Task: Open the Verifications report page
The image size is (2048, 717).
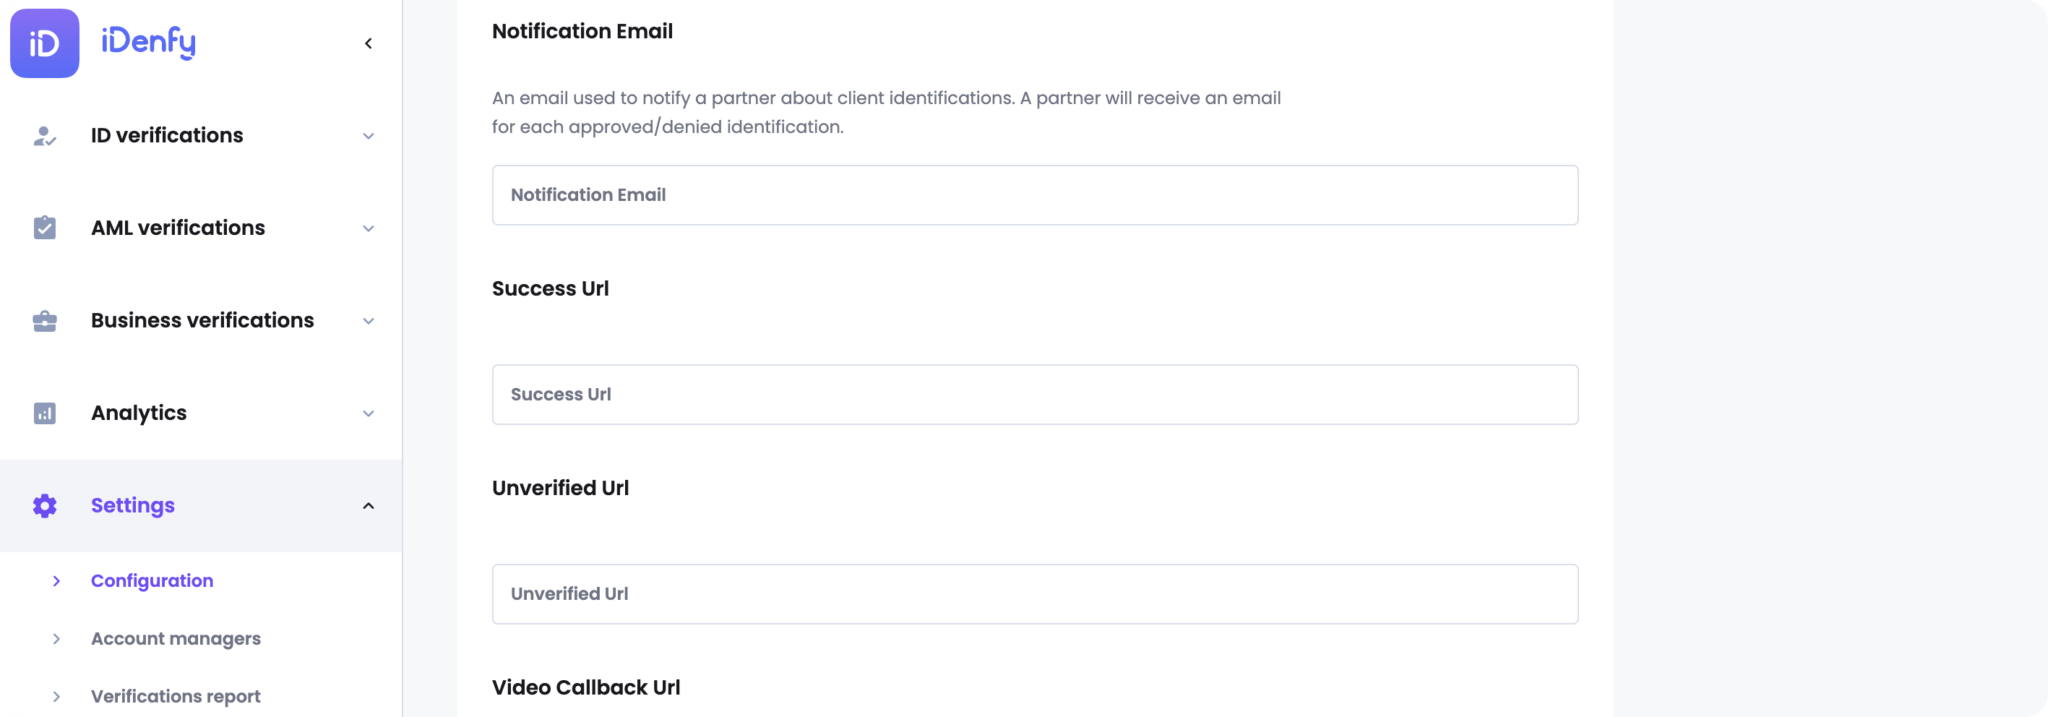Action: (x=175, y=696)
